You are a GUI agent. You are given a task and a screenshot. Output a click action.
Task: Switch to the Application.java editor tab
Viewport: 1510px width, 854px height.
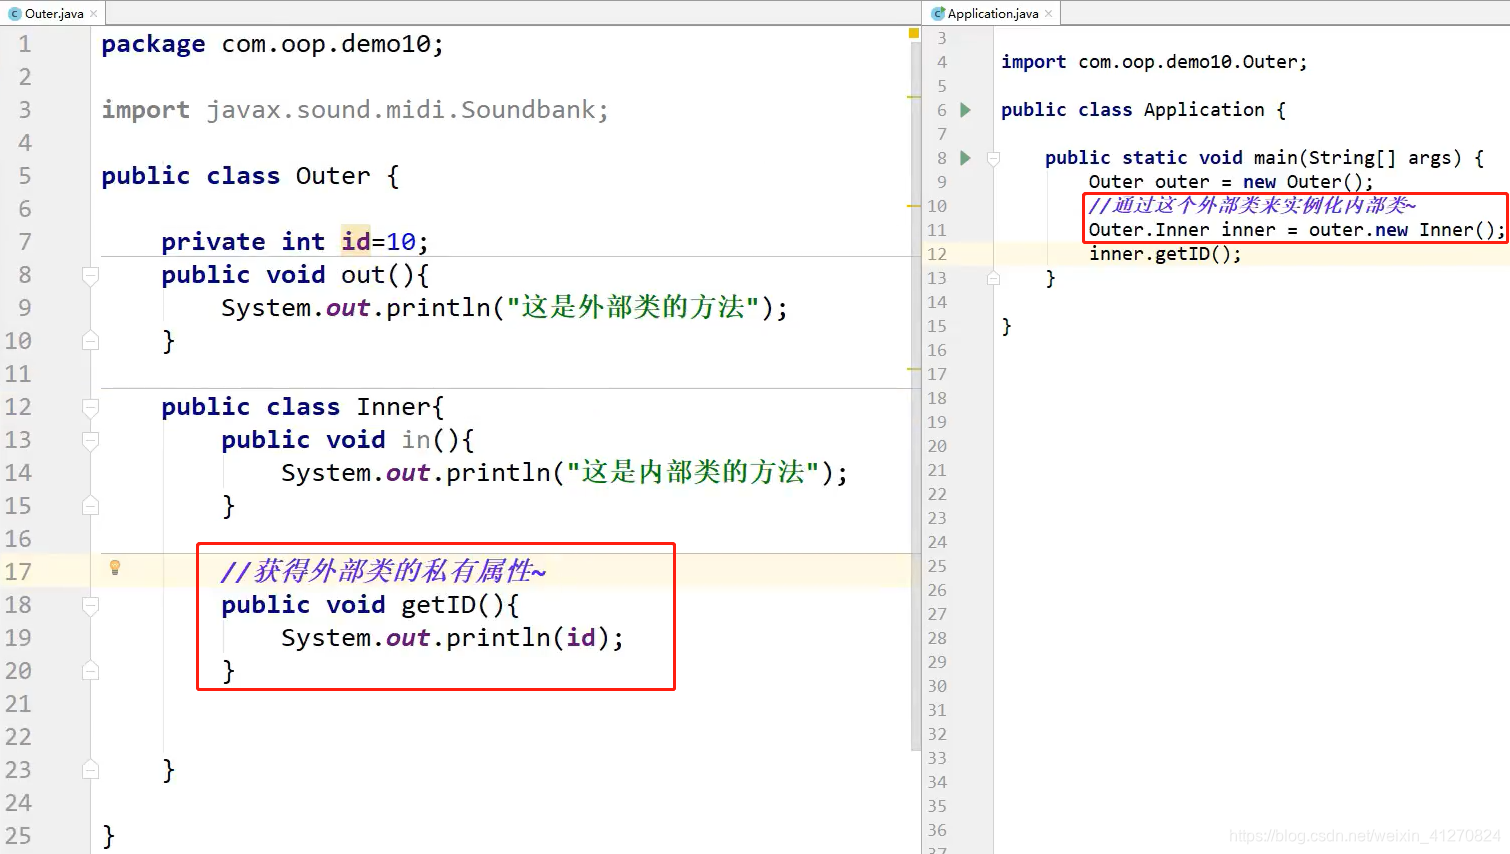pos(992,13)
